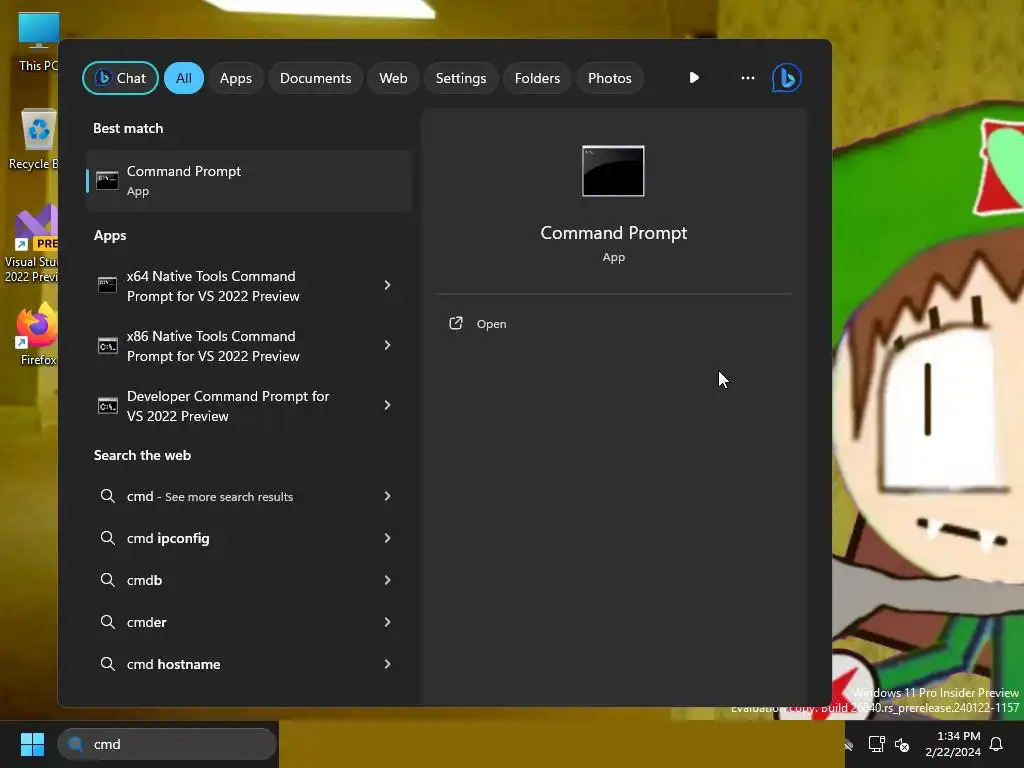1024x768 pixels.
Task: Click the Developer Command Prompt app icon
Action: click(107, 406)
